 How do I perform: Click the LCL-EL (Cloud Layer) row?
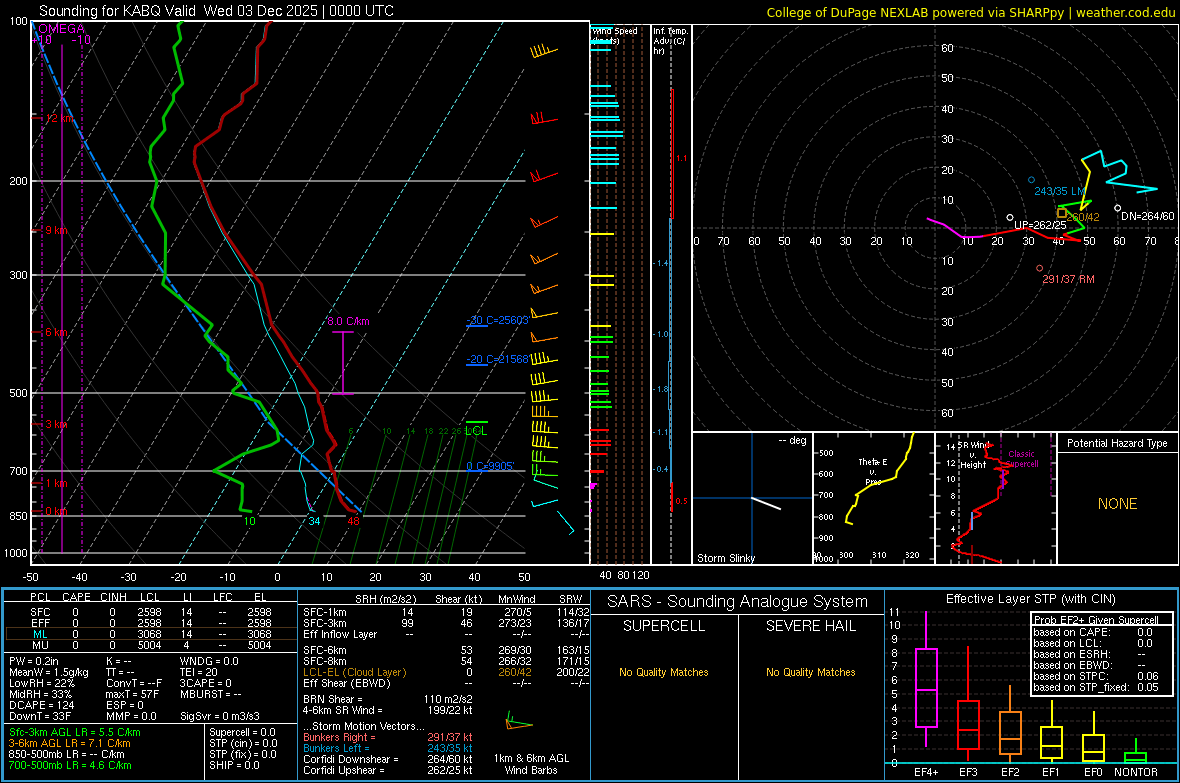coord(446,672)
